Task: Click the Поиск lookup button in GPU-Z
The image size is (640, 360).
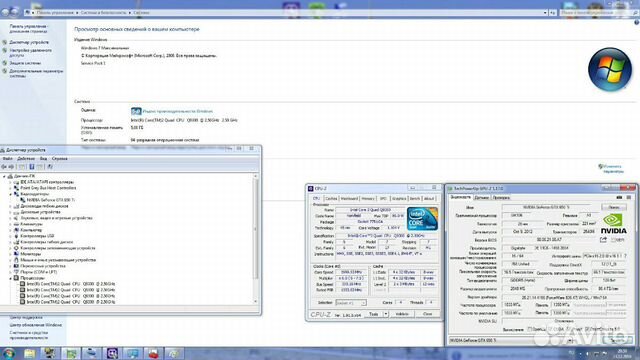Action: (614, 207)
